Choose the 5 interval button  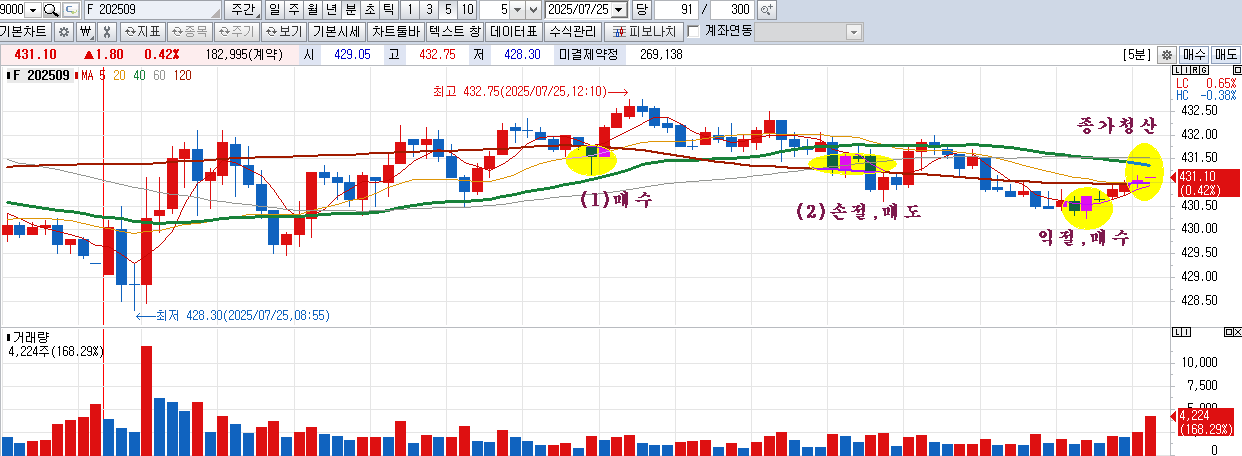(x=448, y=10)
